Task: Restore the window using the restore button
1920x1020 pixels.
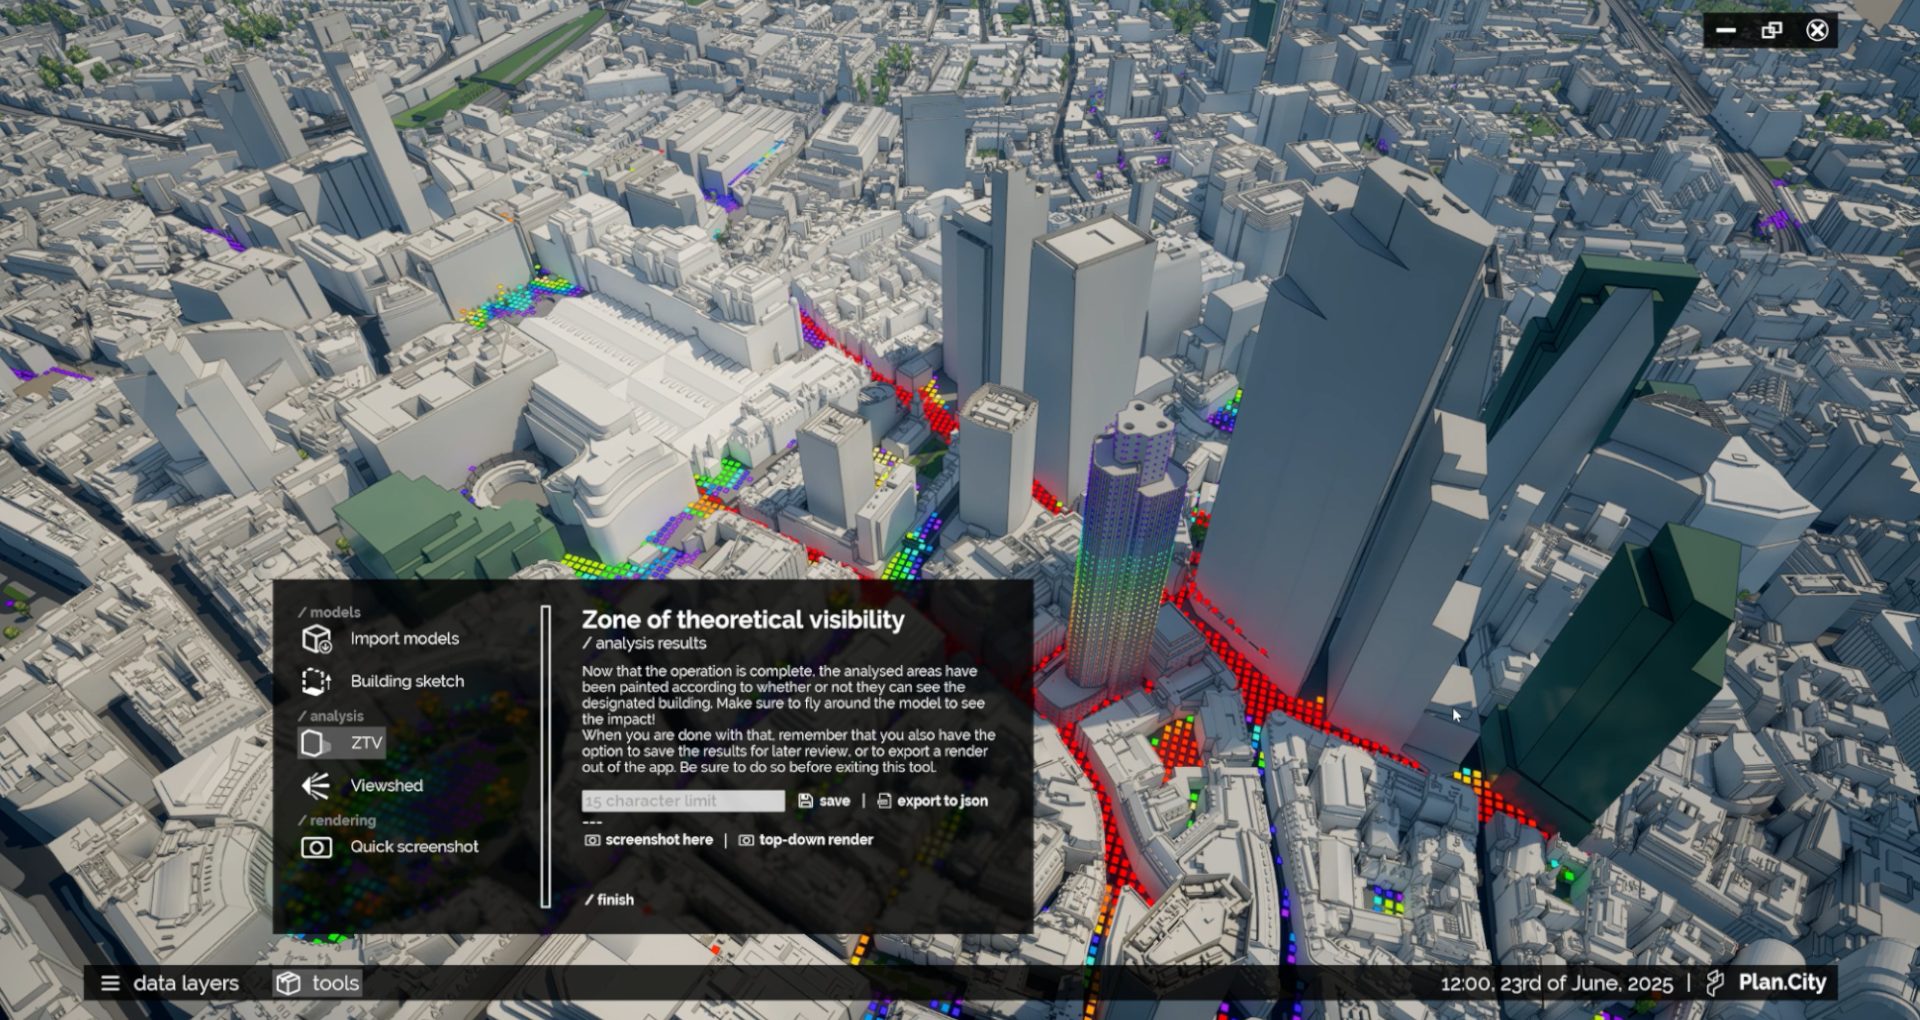Action: pyautogui.click(x=1771, y=30)
